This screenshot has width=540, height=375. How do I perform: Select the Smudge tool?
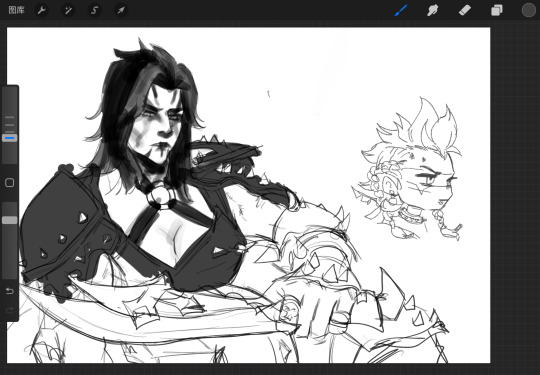[x=433, y=10]
